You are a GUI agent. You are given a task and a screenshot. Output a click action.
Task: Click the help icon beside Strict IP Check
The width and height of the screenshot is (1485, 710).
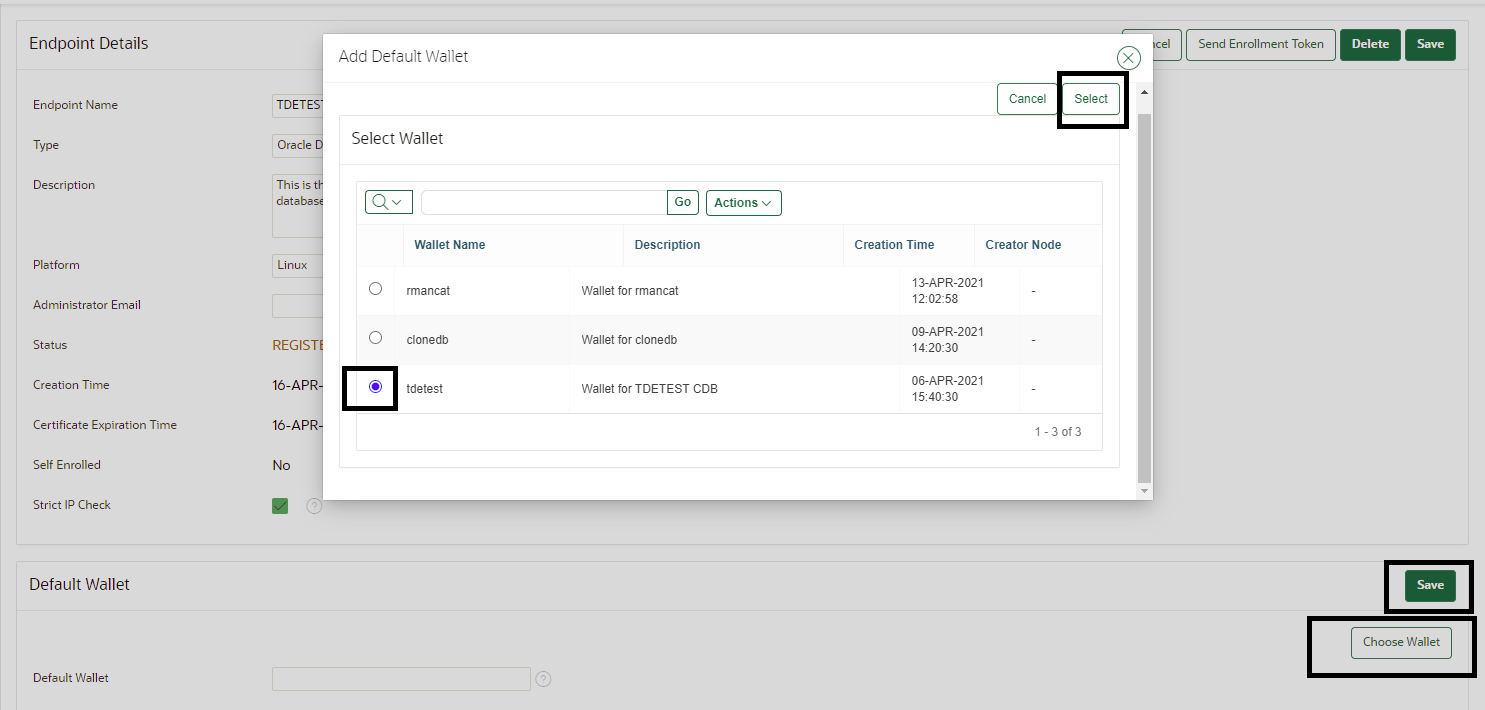pos(314,505)
